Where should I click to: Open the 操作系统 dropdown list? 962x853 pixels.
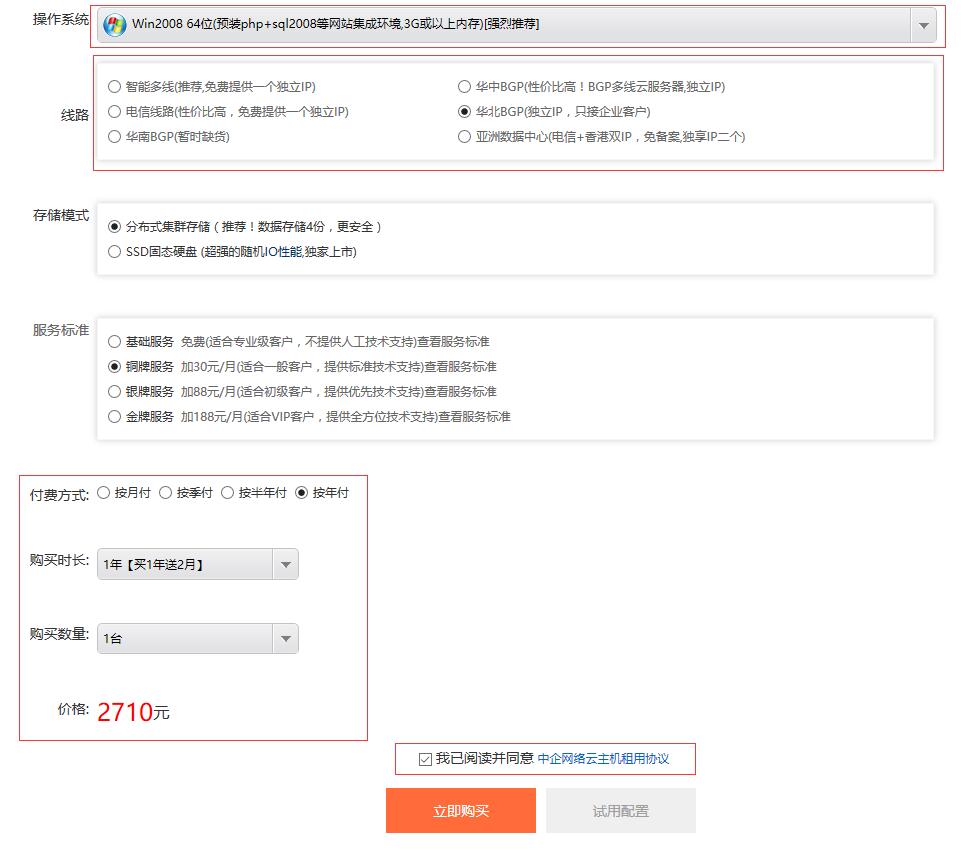point(923,26)
